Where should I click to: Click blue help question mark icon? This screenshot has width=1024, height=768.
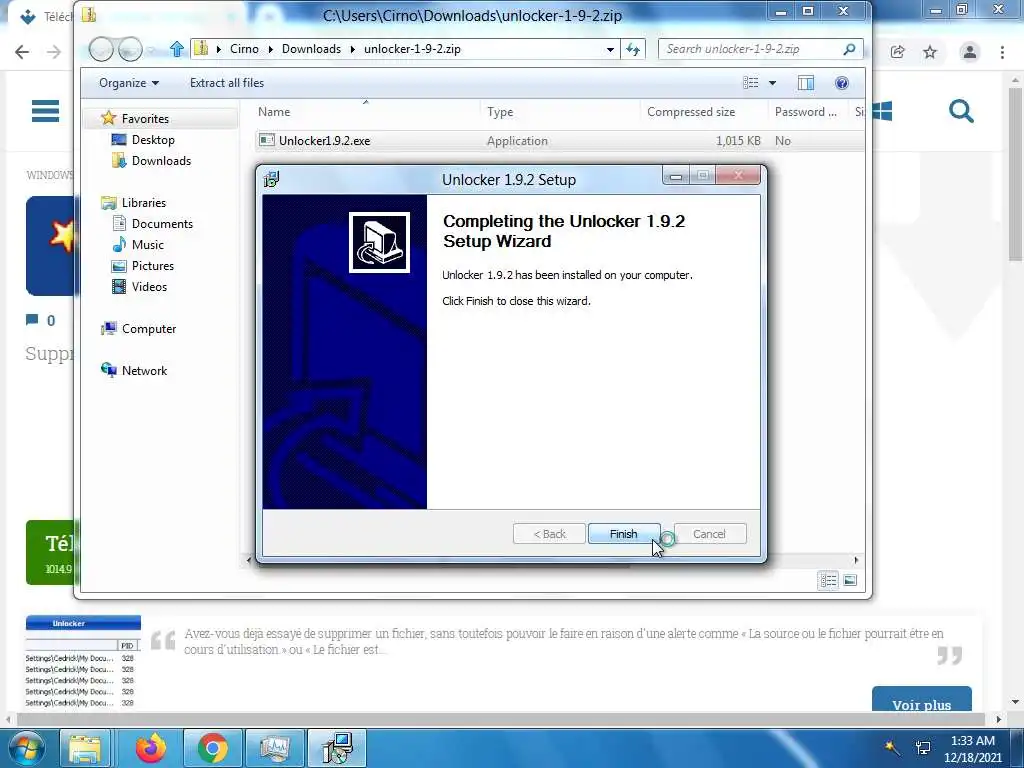click(x=842, y=83)
